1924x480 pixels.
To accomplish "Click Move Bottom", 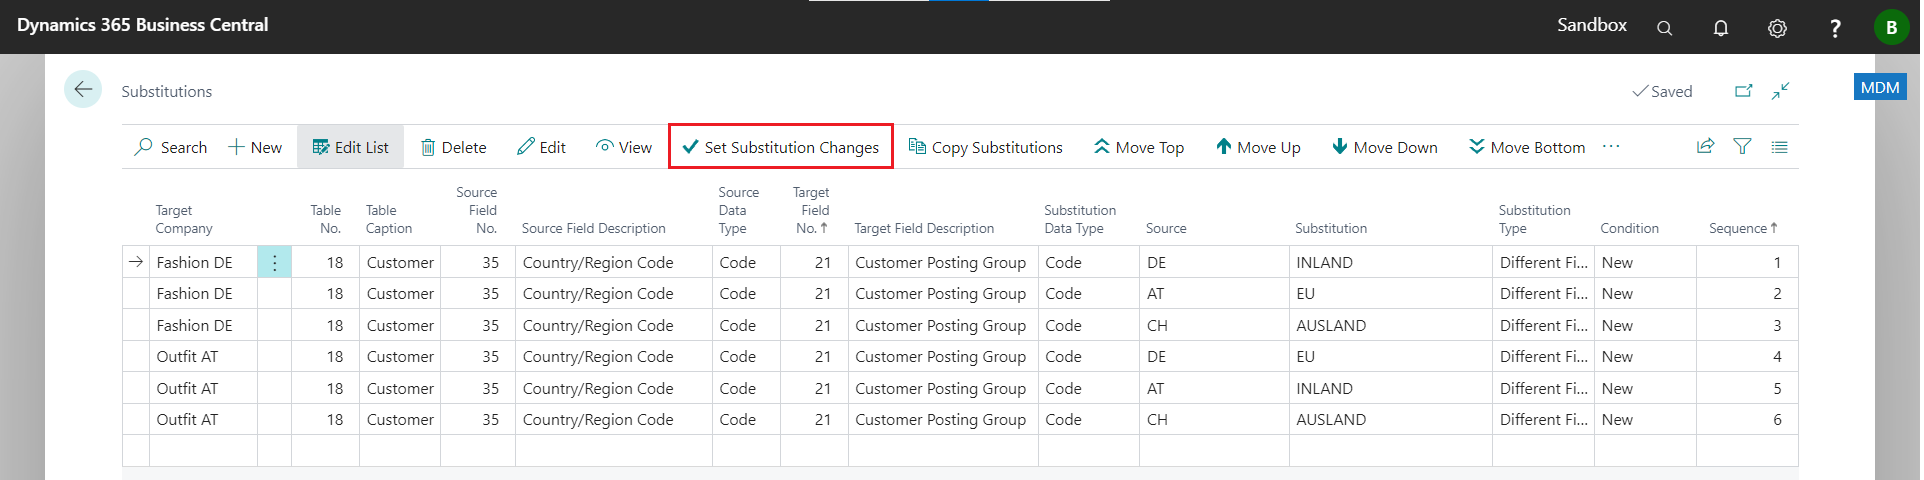I will tap(1527, 147).
